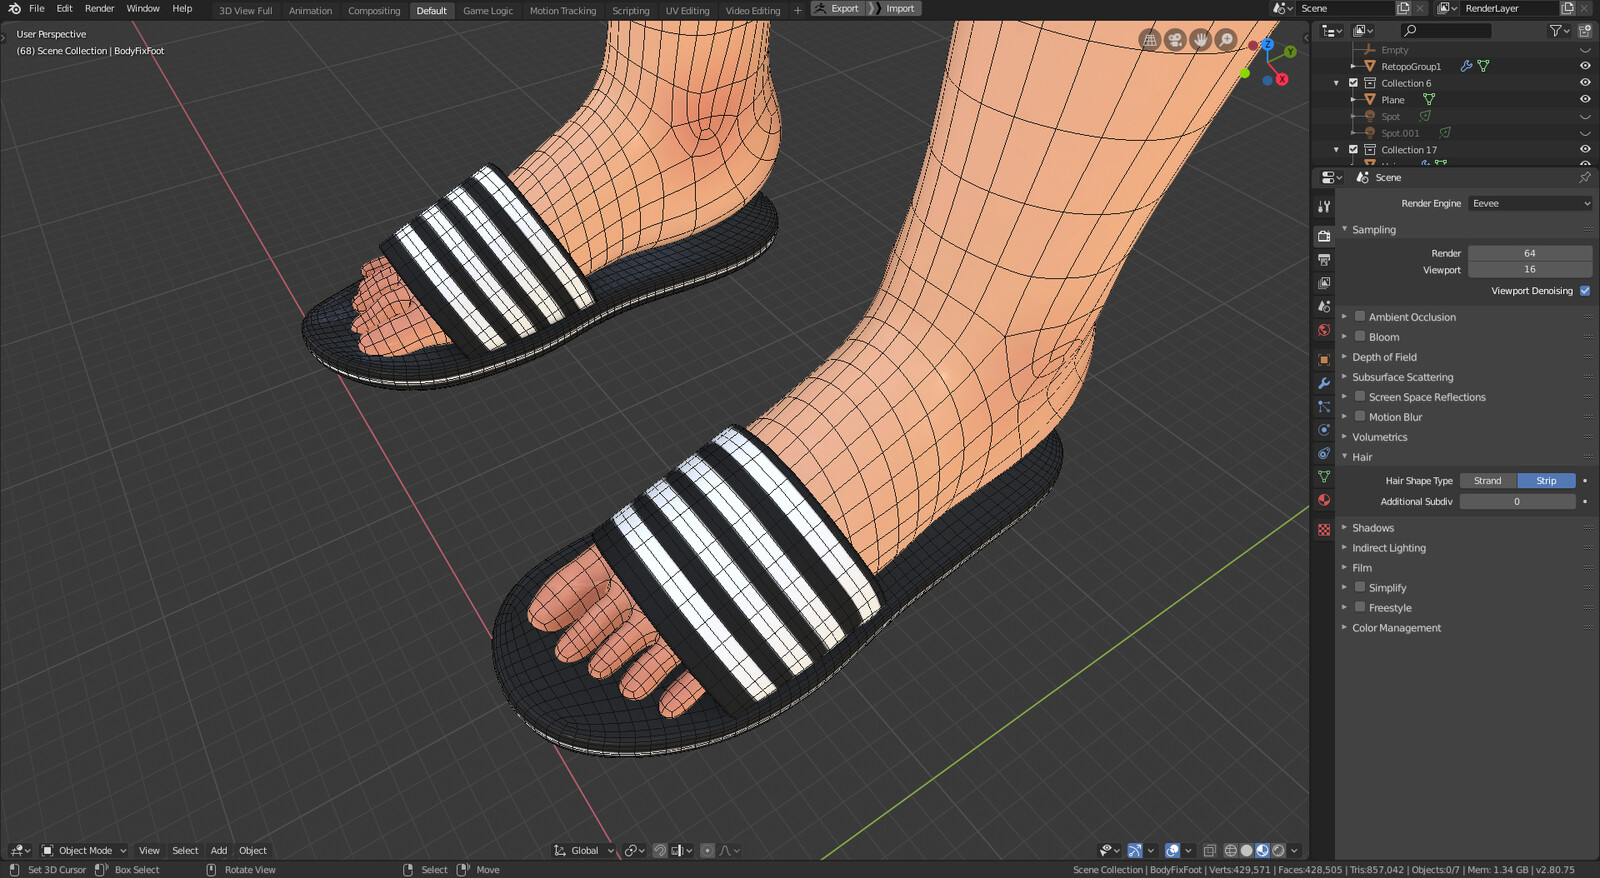Enable the Bloom checkbox
Image resolution: width=1600 pixels, height=878 pixels.
click(1360, 336)
